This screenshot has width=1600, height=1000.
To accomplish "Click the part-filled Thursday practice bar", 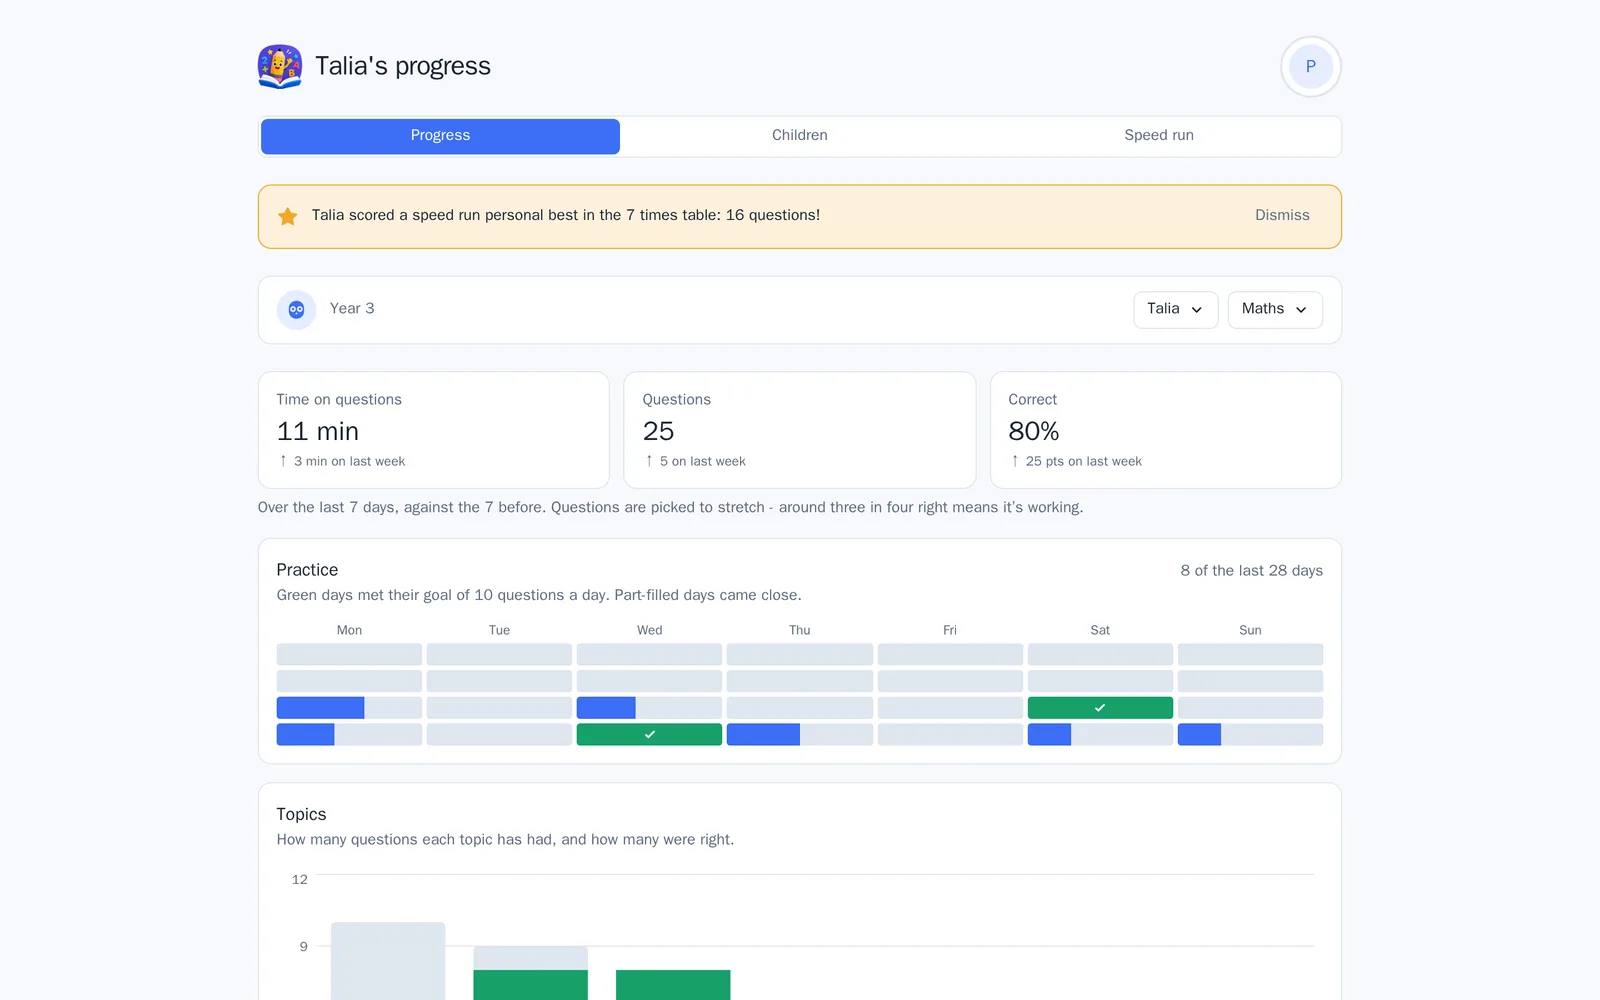I will pos(800,734).
